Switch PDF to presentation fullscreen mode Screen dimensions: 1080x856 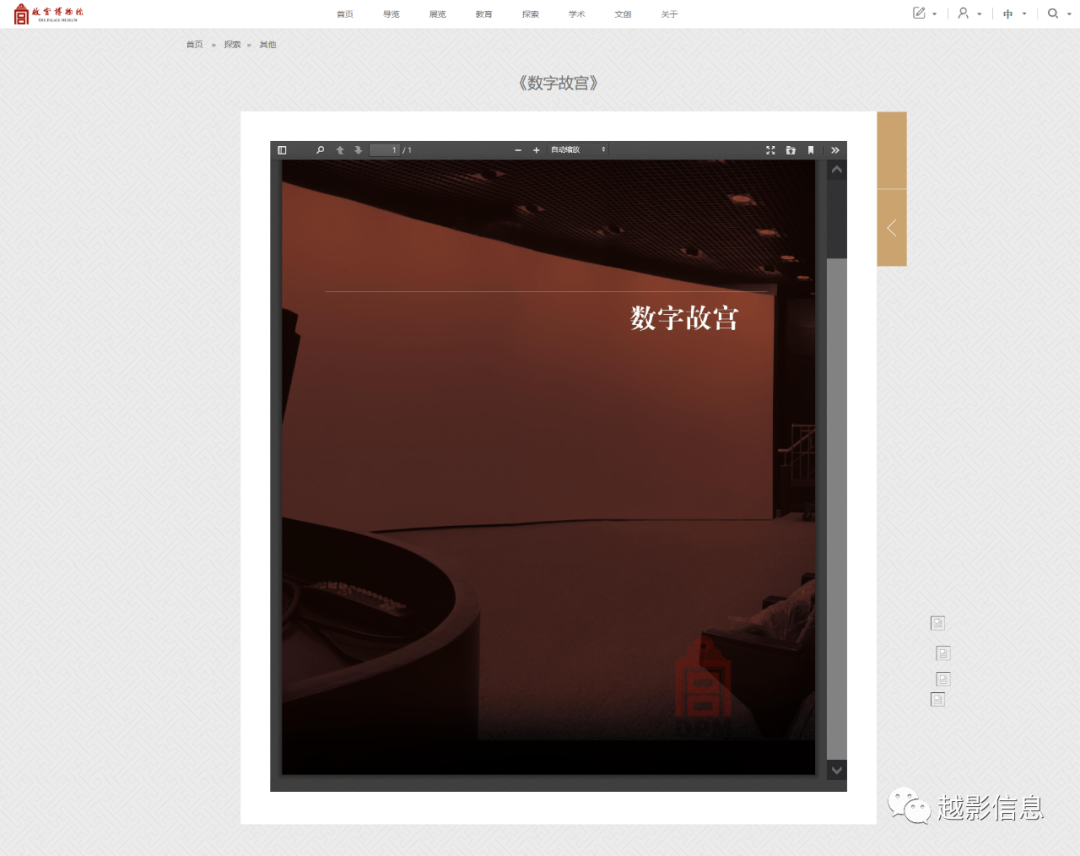tap(770, 150)
